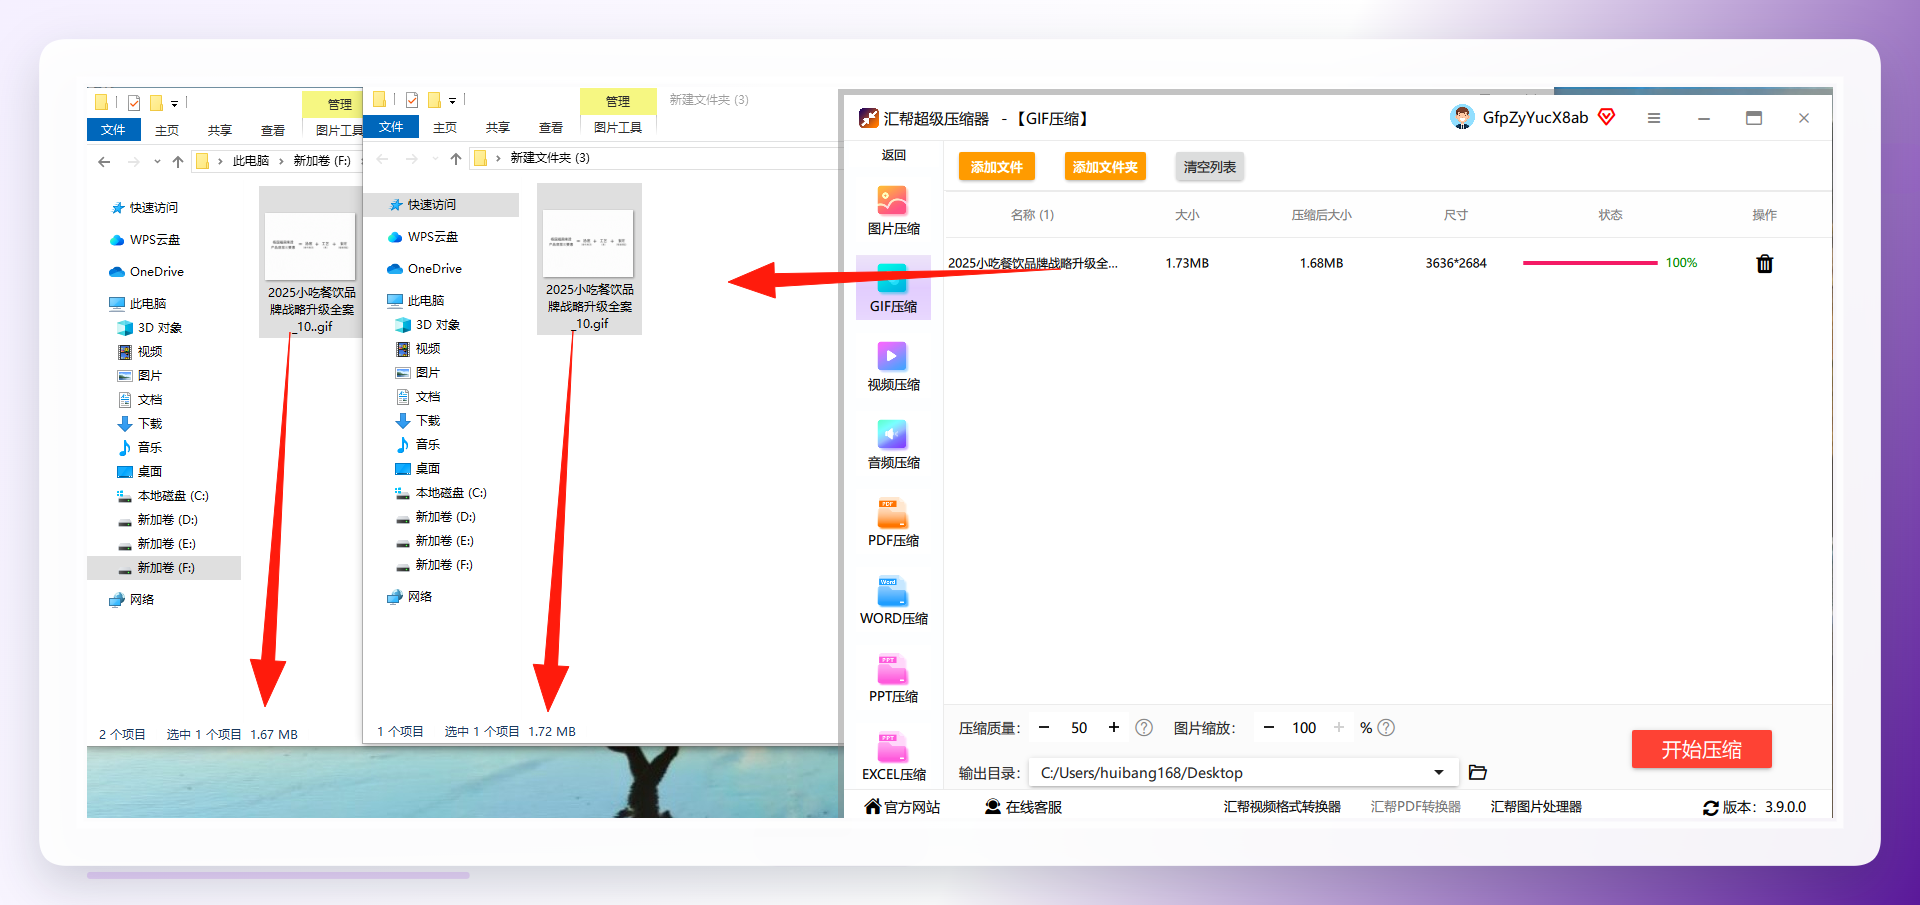Click the user avatar GfpZyYucX8ab
Screen dimensions: 1920x905
1462,118
